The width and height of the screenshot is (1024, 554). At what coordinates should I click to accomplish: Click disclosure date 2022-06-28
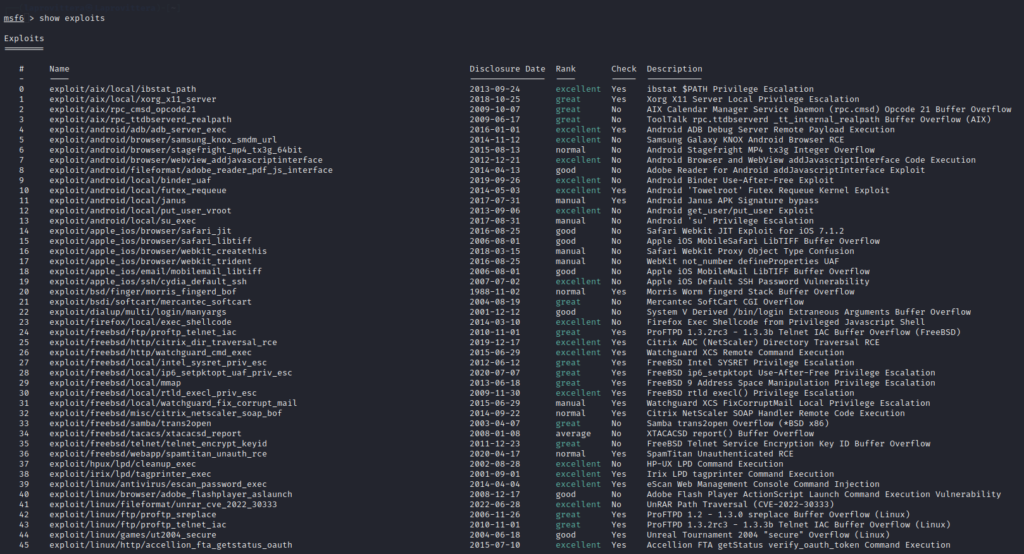point(494,504)
